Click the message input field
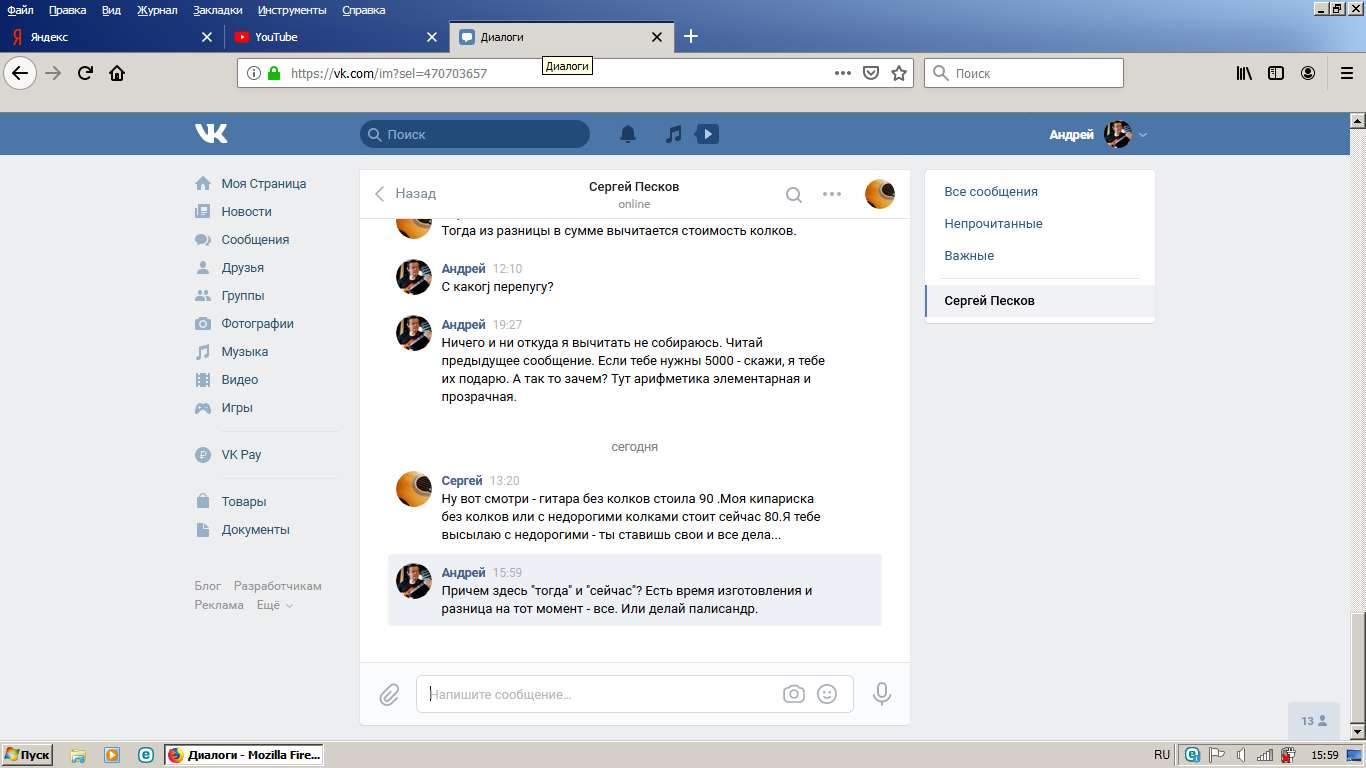1366x768 pixels. [x=600, y=694]
